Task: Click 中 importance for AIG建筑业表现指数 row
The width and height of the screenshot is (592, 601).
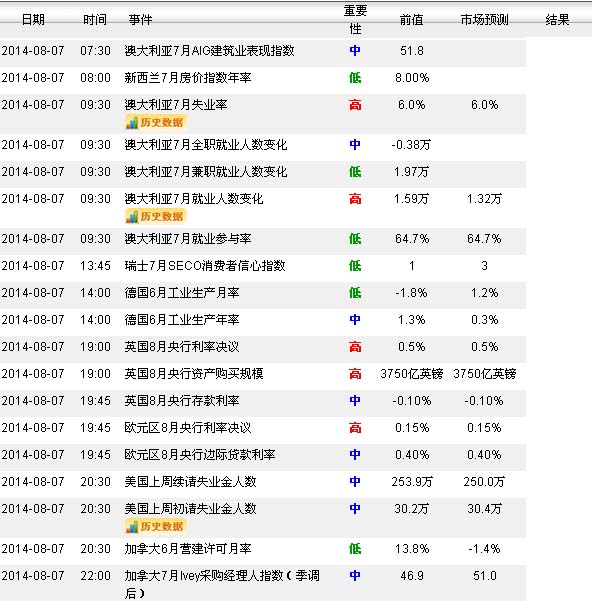Action: [355, 51]
